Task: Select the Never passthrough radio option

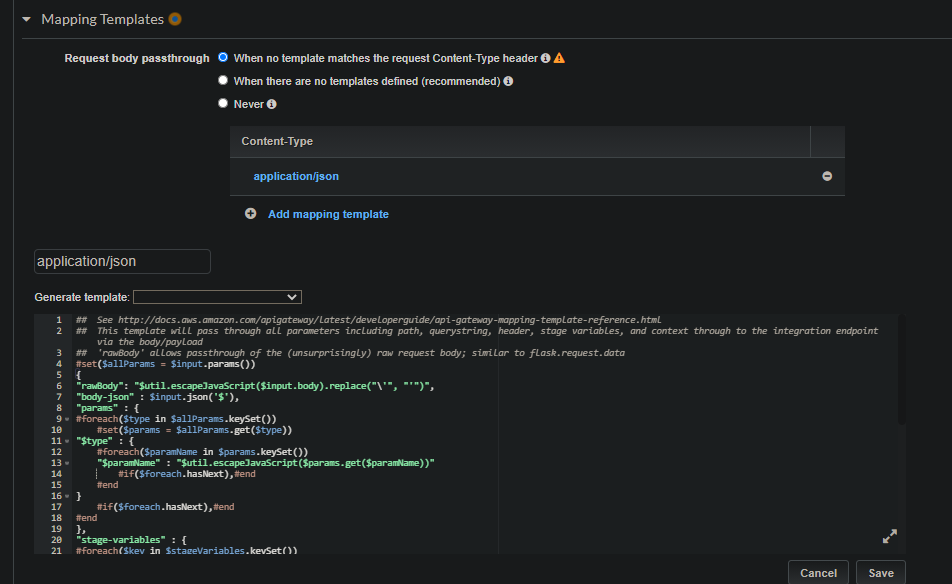Action: (223, 103)
